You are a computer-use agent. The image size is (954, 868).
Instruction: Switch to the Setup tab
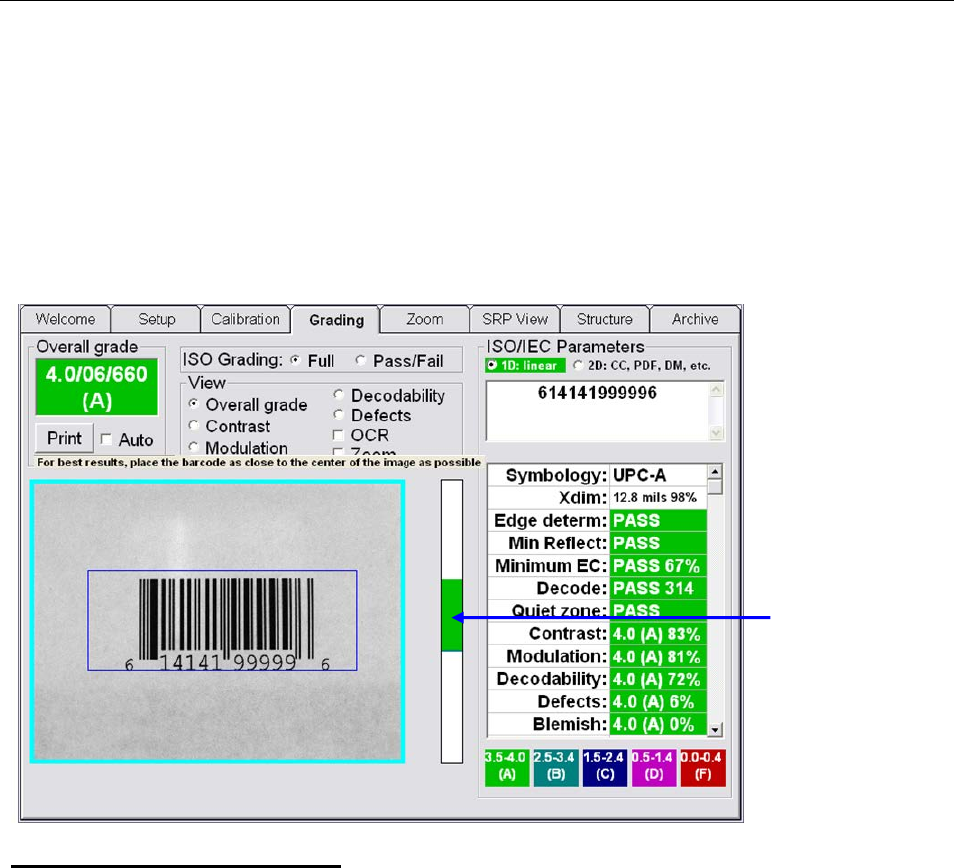pyautogui.click(x=156, y=319)
